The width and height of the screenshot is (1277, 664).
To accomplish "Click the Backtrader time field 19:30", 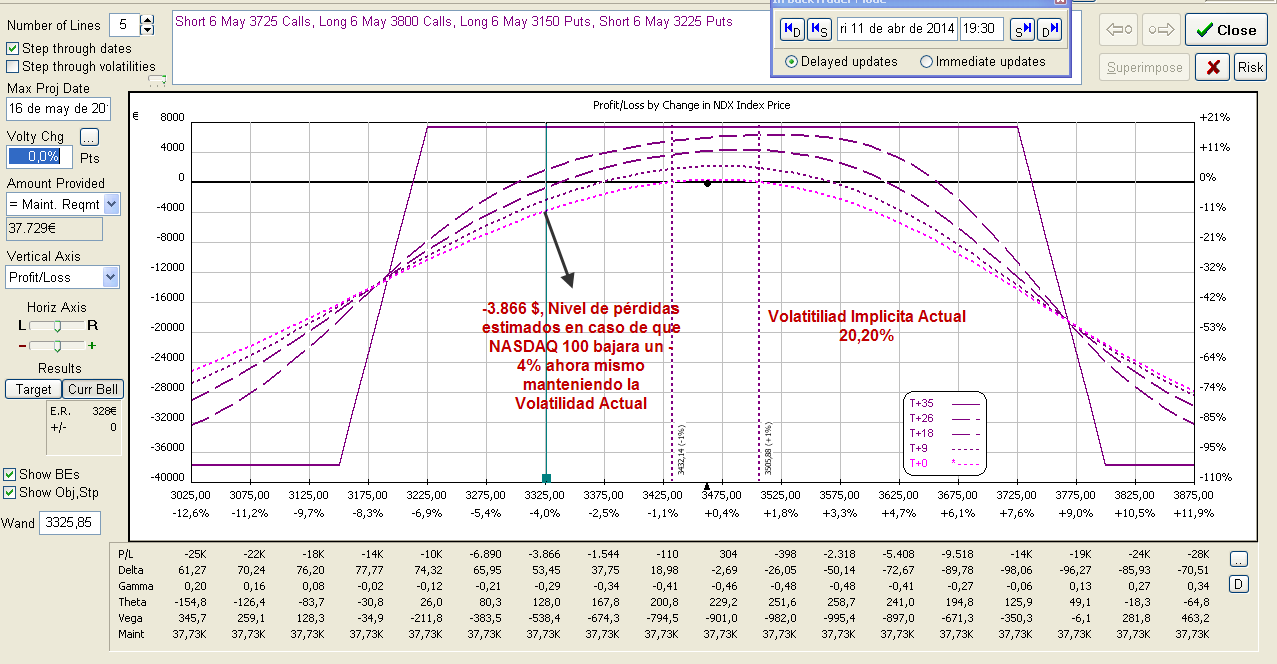I will click(x=981, y=29).
